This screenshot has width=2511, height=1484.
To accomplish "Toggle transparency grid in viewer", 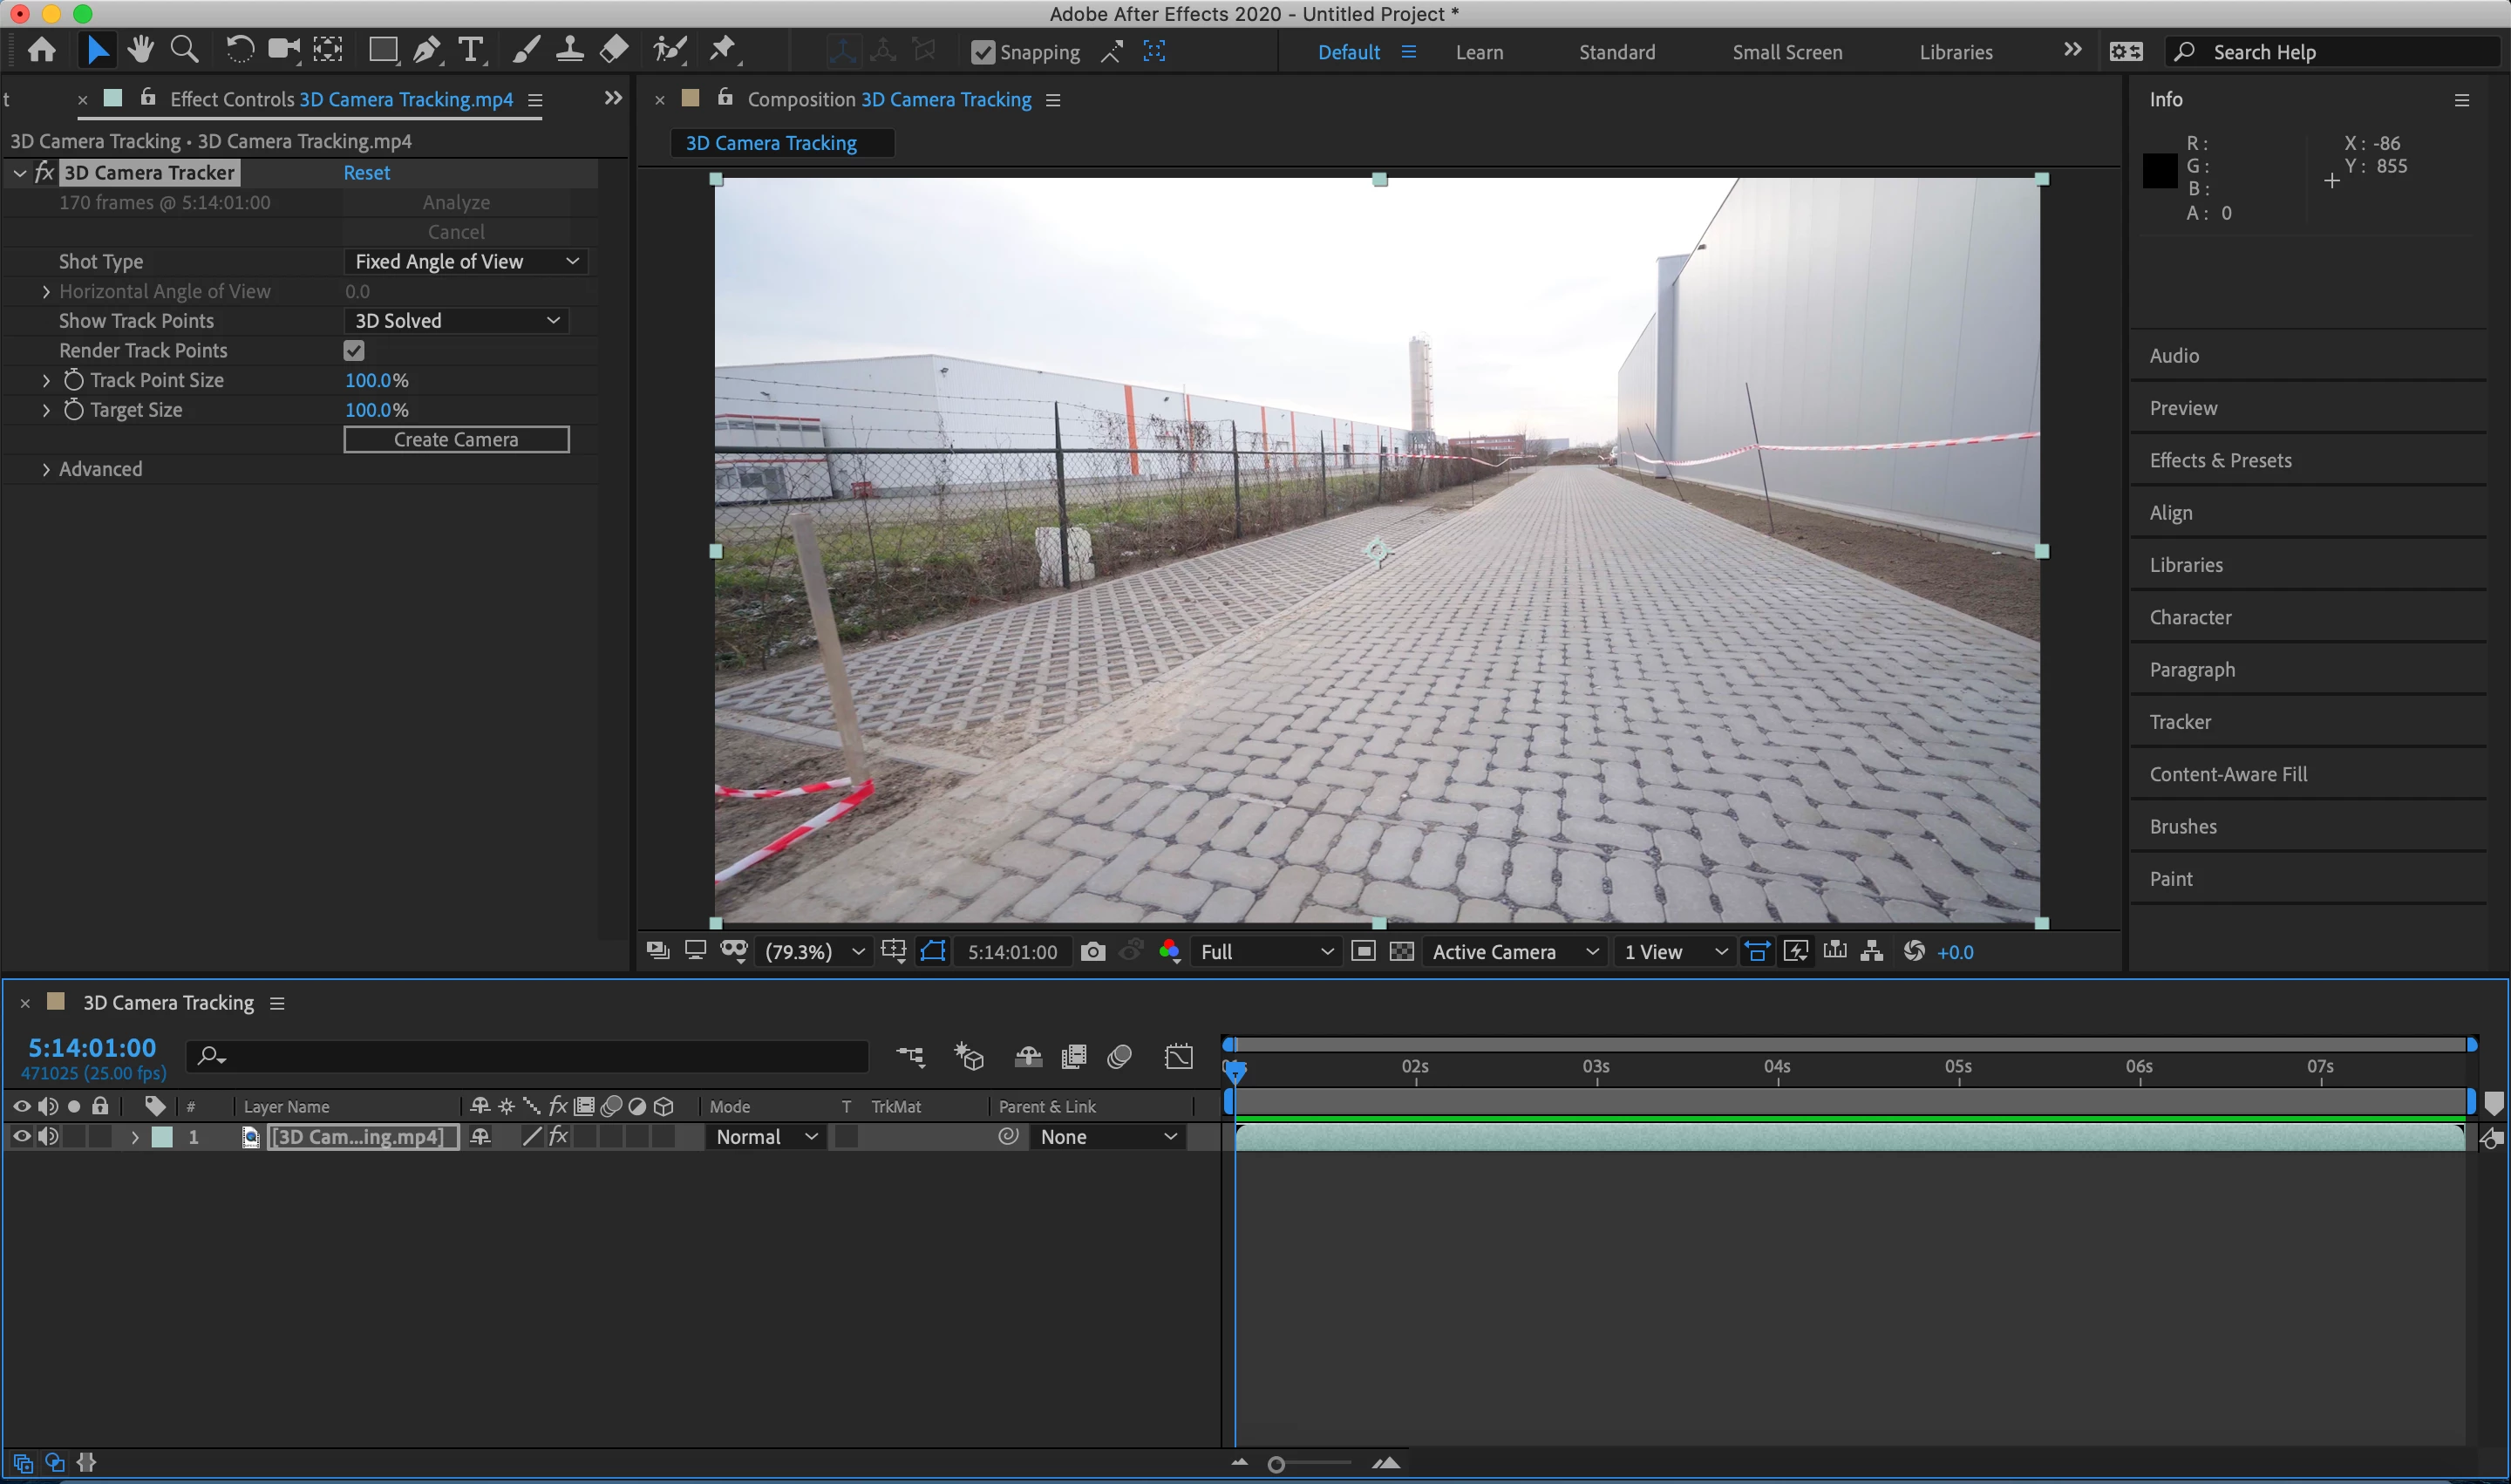I will [x=1402, y=951].
